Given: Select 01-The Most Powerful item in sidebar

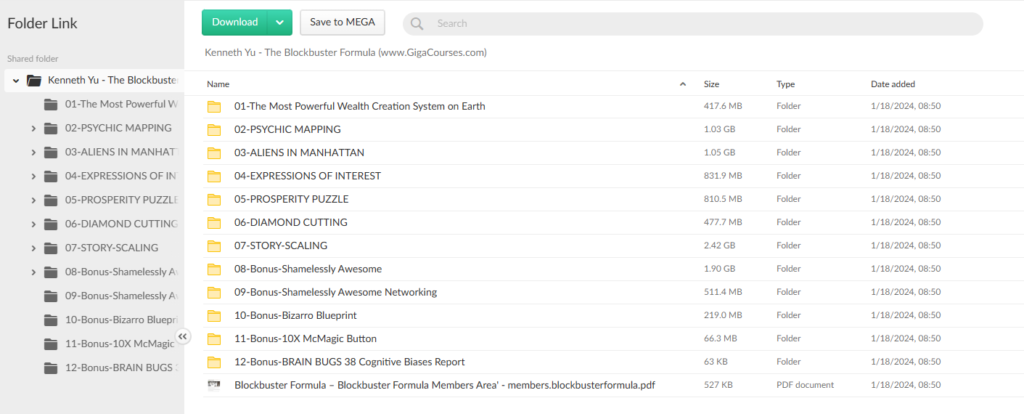Looking at the screenshot, I should pos(120,104).
